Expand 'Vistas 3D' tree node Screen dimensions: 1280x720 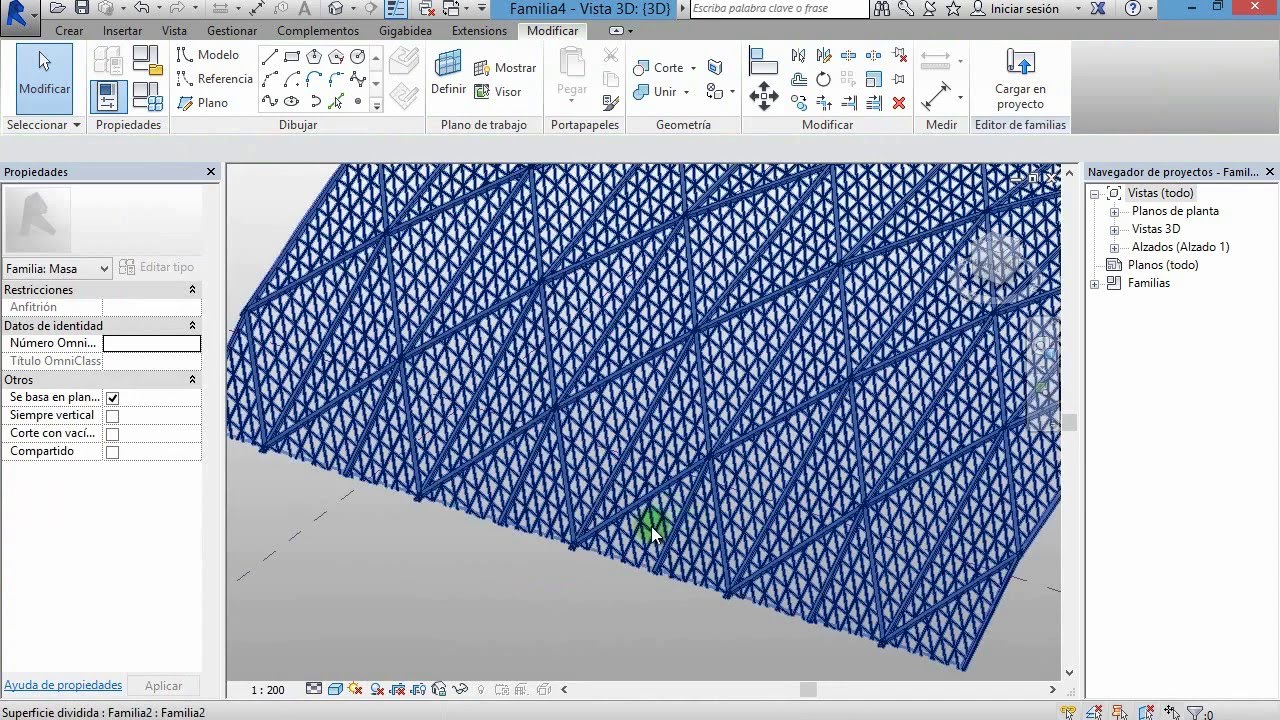[1114, 230]
